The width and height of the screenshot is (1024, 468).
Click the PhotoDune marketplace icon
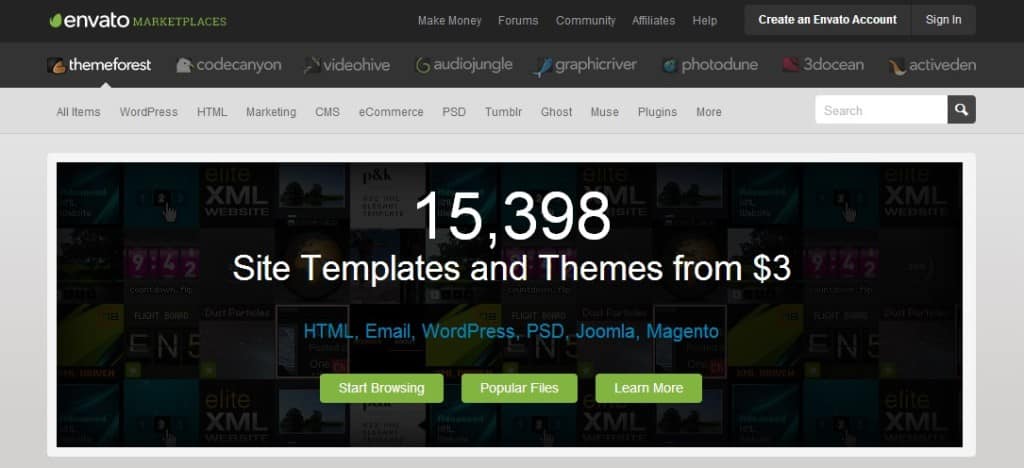(669, 65)
